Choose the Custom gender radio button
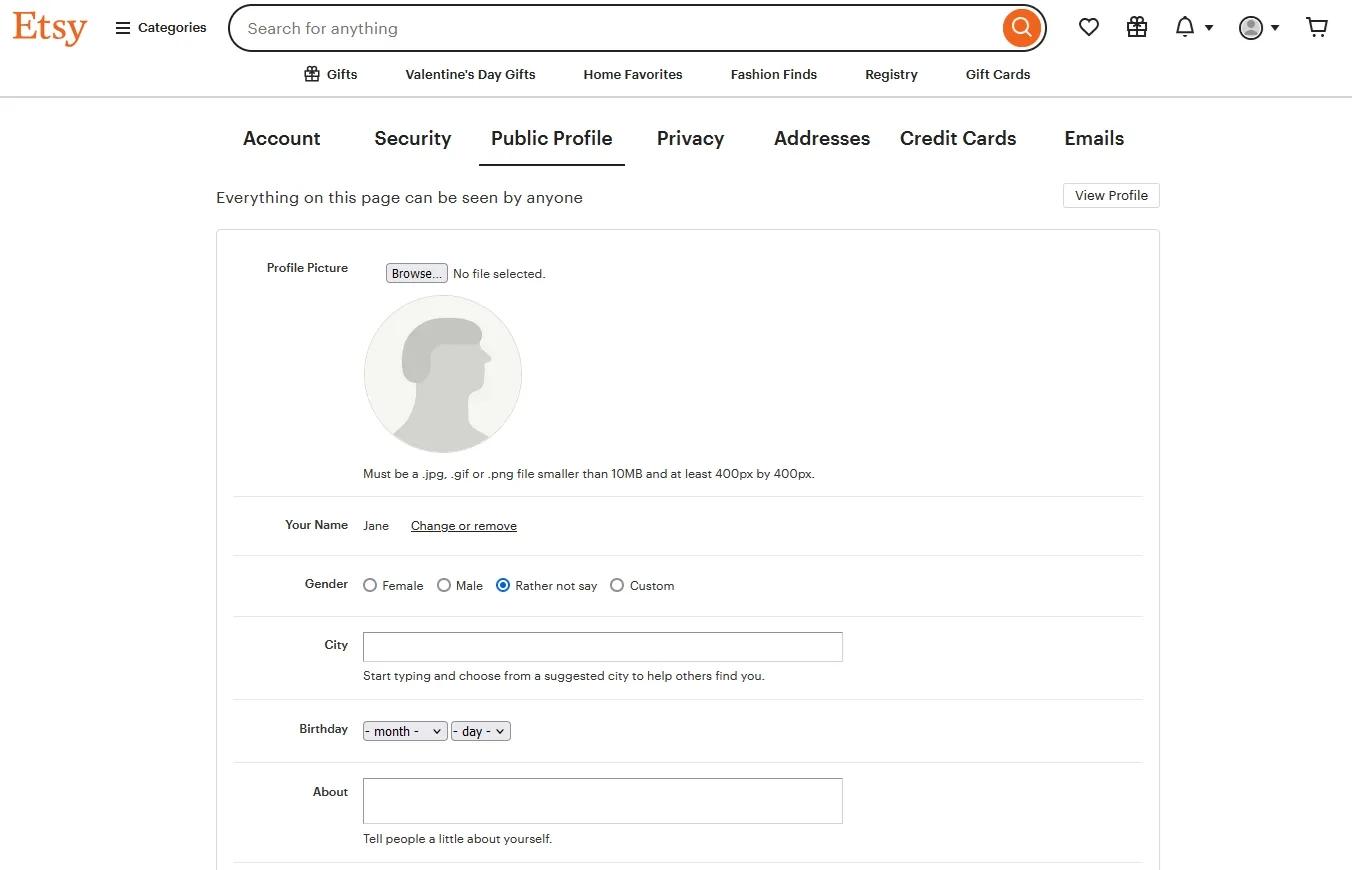This screenshot has height=870, width=1352. click(617, 586)
